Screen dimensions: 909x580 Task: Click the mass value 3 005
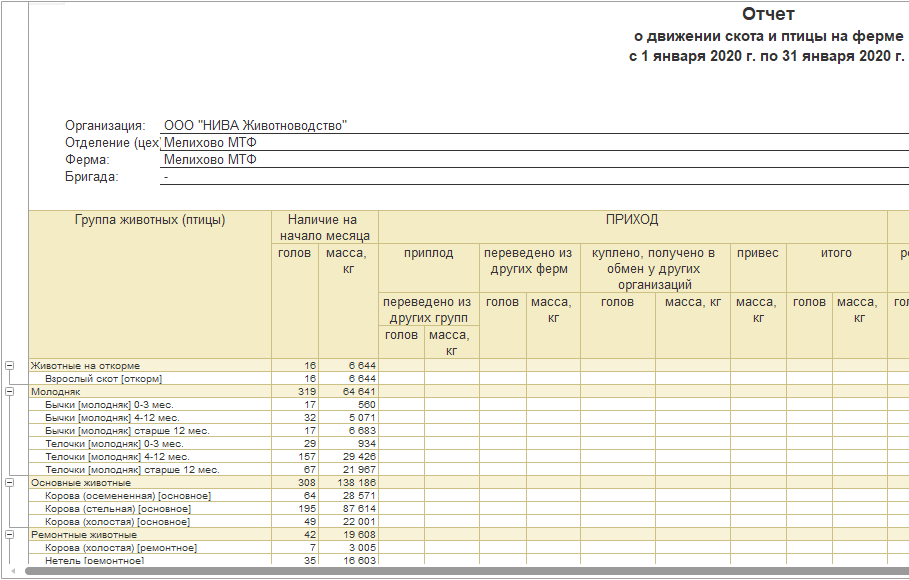coord(362,548)
